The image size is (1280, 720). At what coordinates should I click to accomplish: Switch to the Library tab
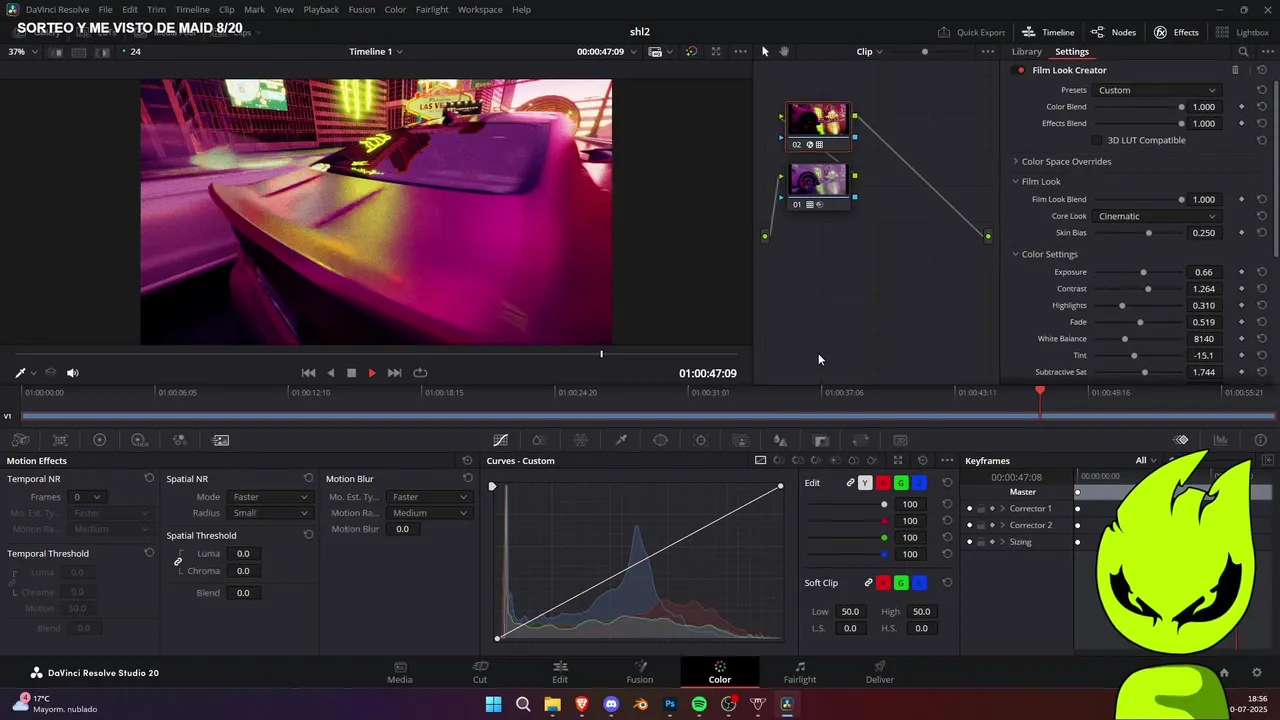(x=1027, y=52)
